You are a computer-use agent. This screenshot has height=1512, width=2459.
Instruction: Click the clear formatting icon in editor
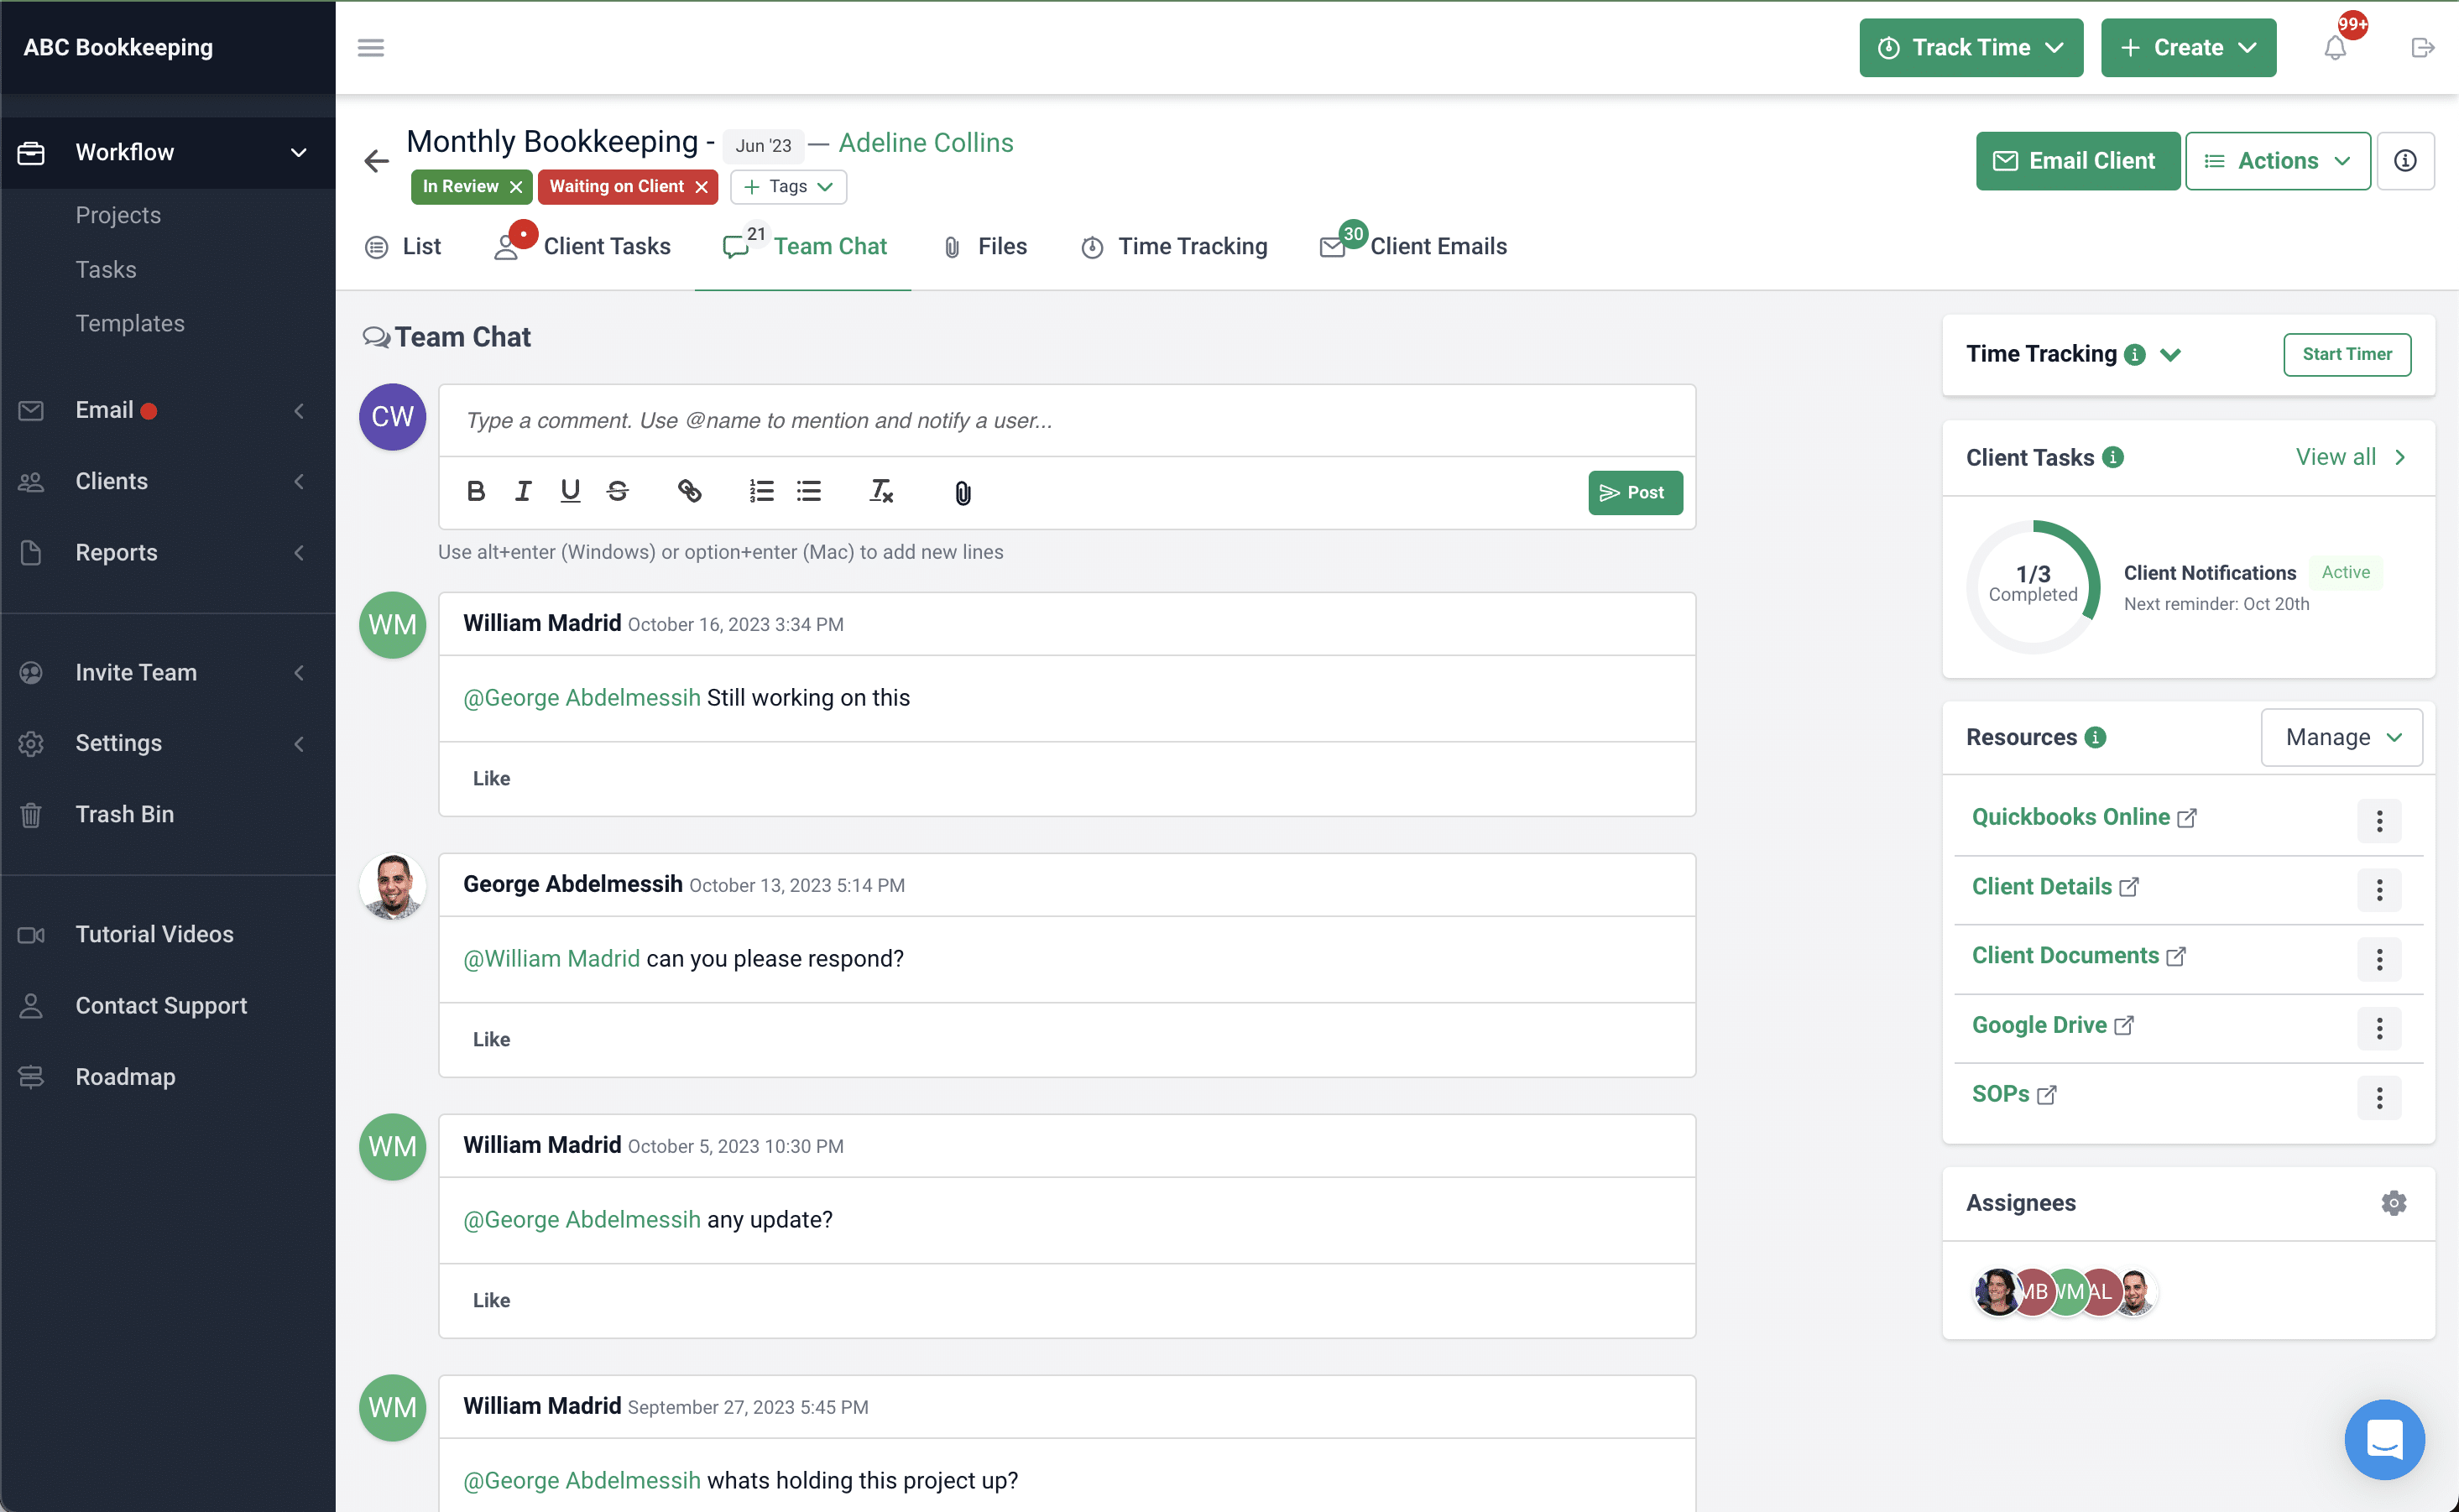pos(882,492)
